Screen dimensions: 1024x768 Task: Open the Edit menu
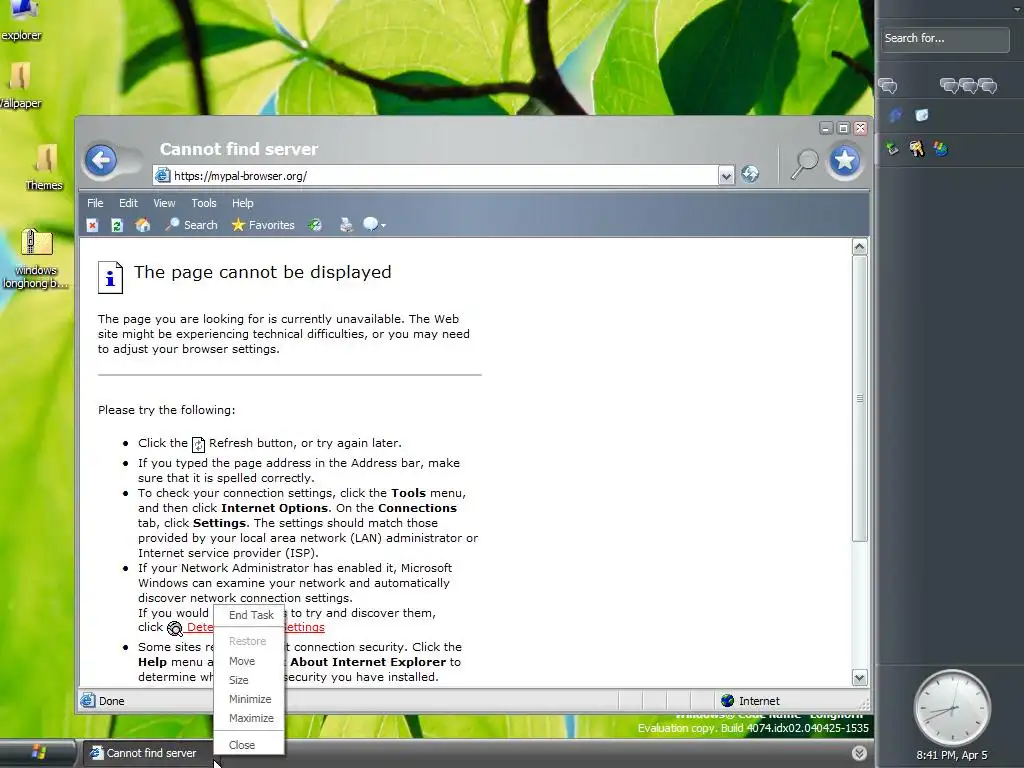click(128, 203)
